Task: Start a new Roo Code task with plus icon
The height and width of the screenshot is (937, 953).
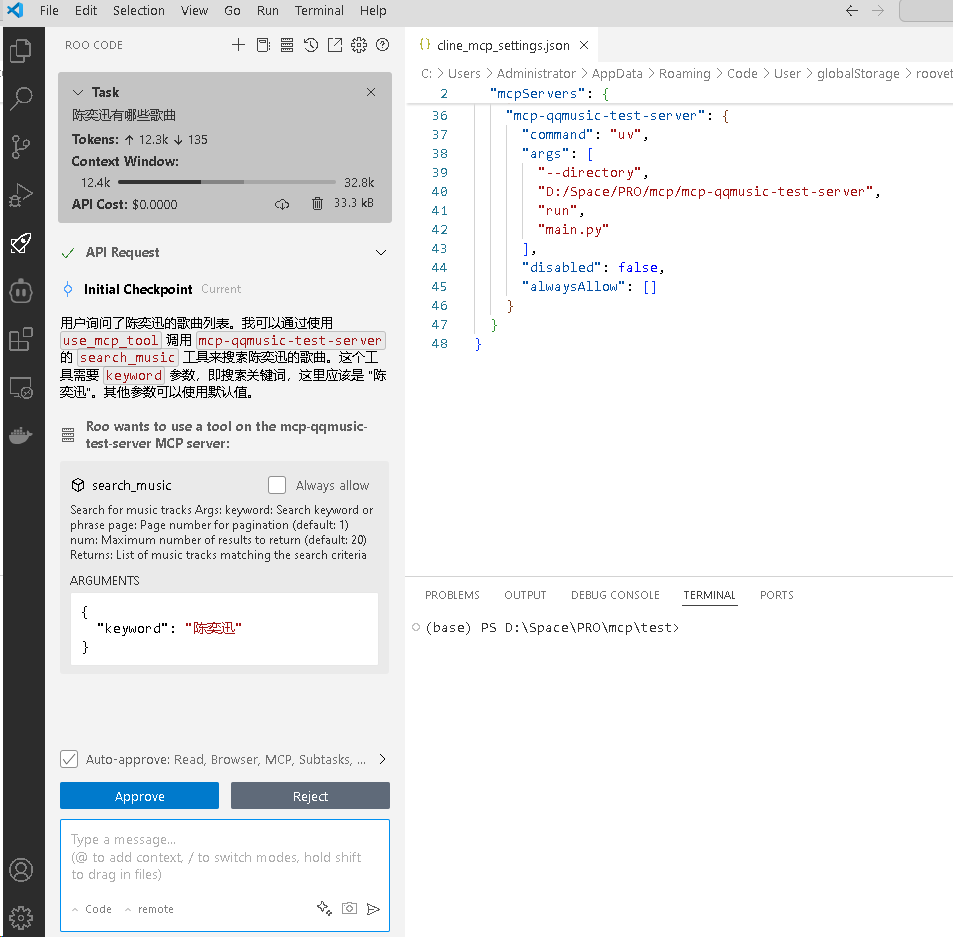Action: tap(238, 45)
